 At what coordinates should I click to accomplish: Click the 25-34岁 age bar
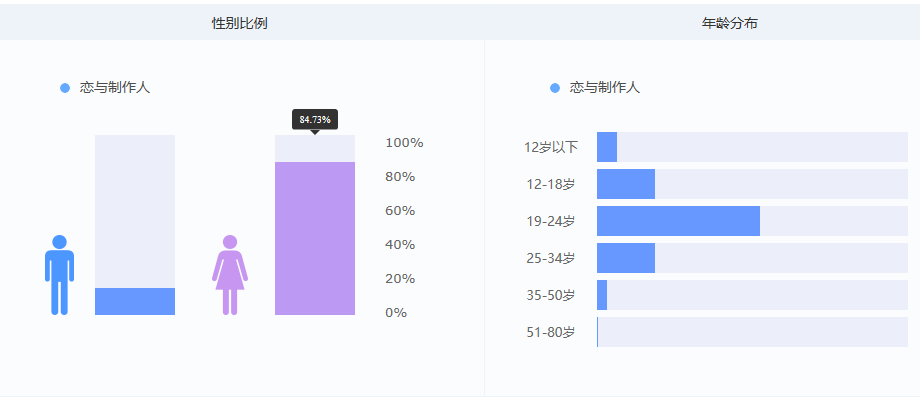(626, 258)
